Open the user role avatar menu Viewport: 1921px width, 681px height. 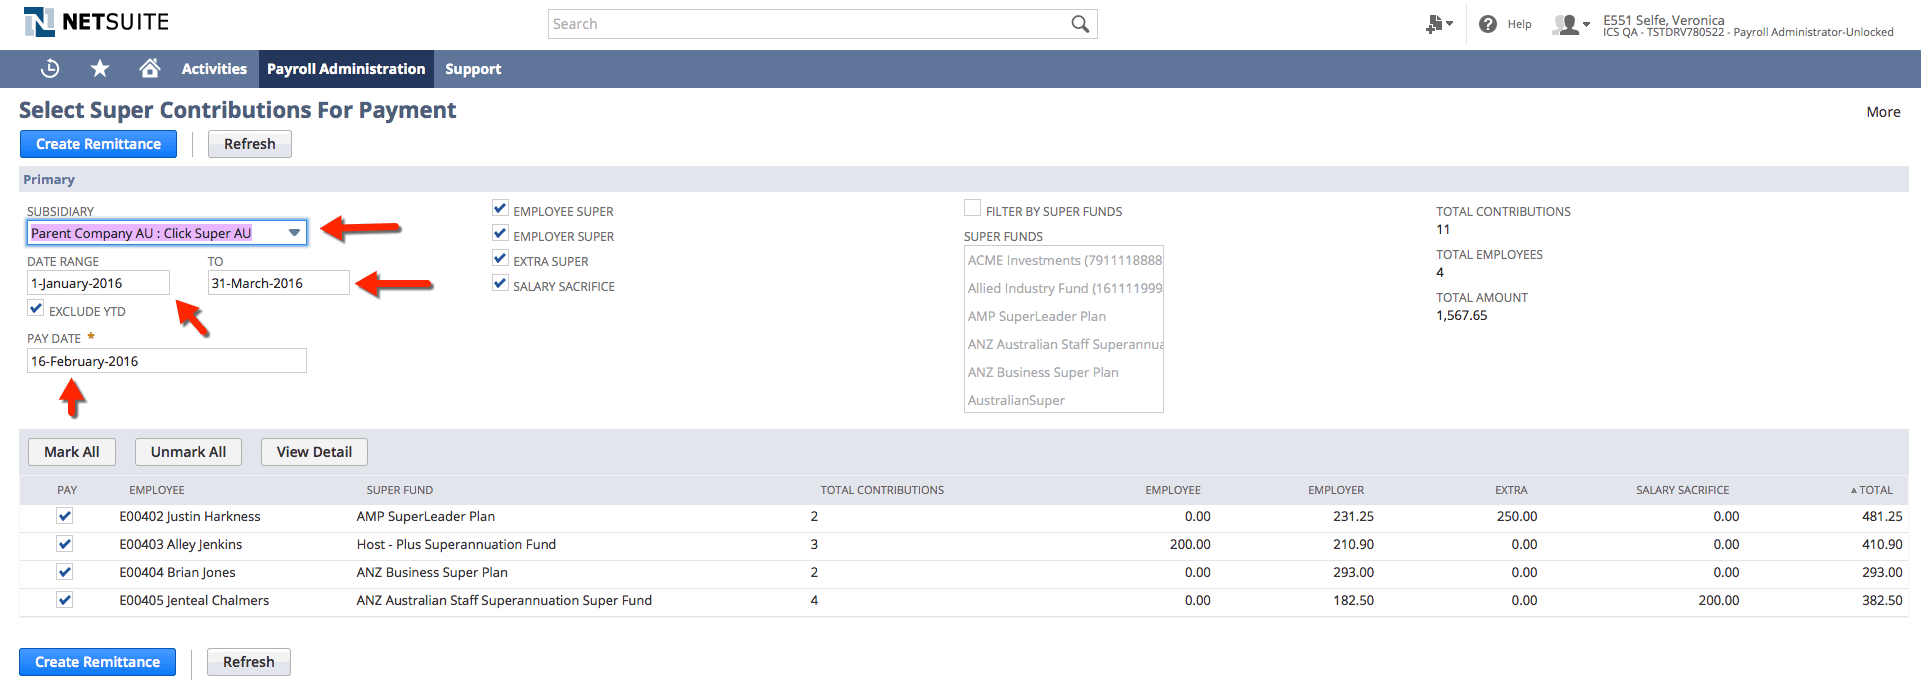[1571, 24]
